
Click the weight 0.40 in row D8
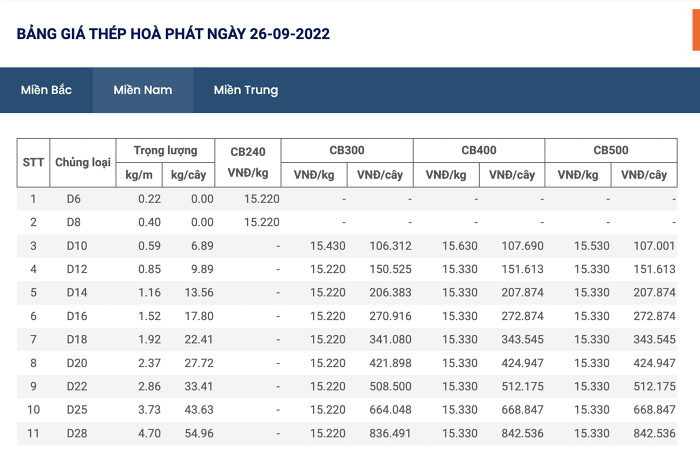coord(150,222)
